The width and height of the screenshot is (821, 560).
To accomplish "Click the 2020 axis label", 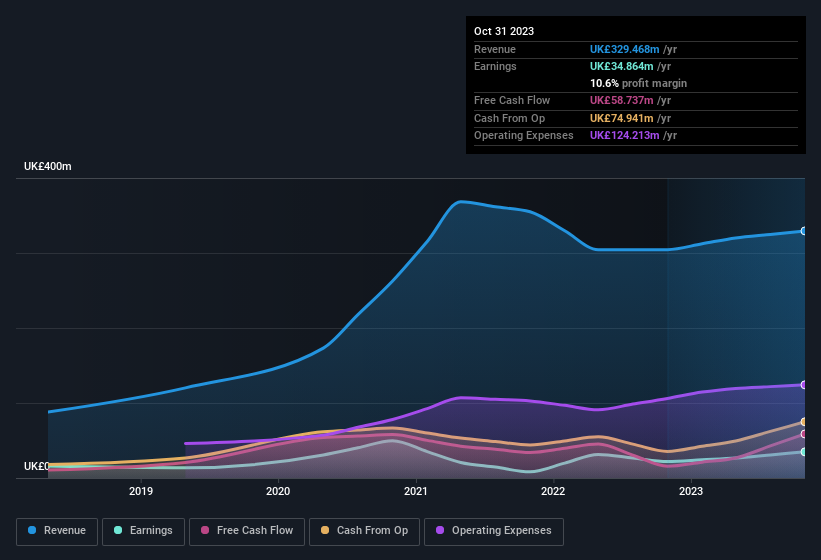I will 278,491.
